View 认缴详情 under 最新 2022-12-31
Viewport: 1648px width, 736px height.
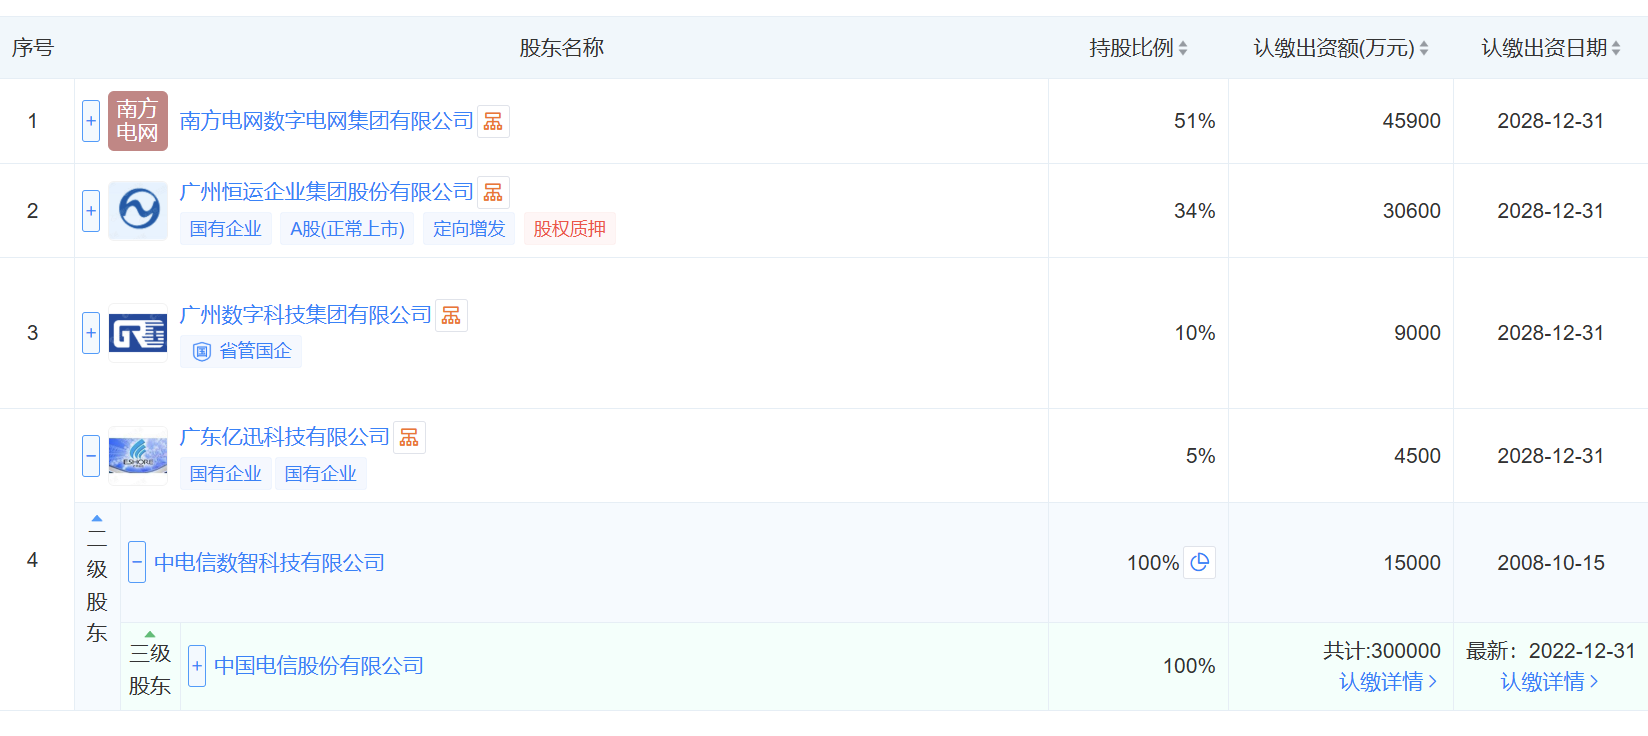point(1550,682)
